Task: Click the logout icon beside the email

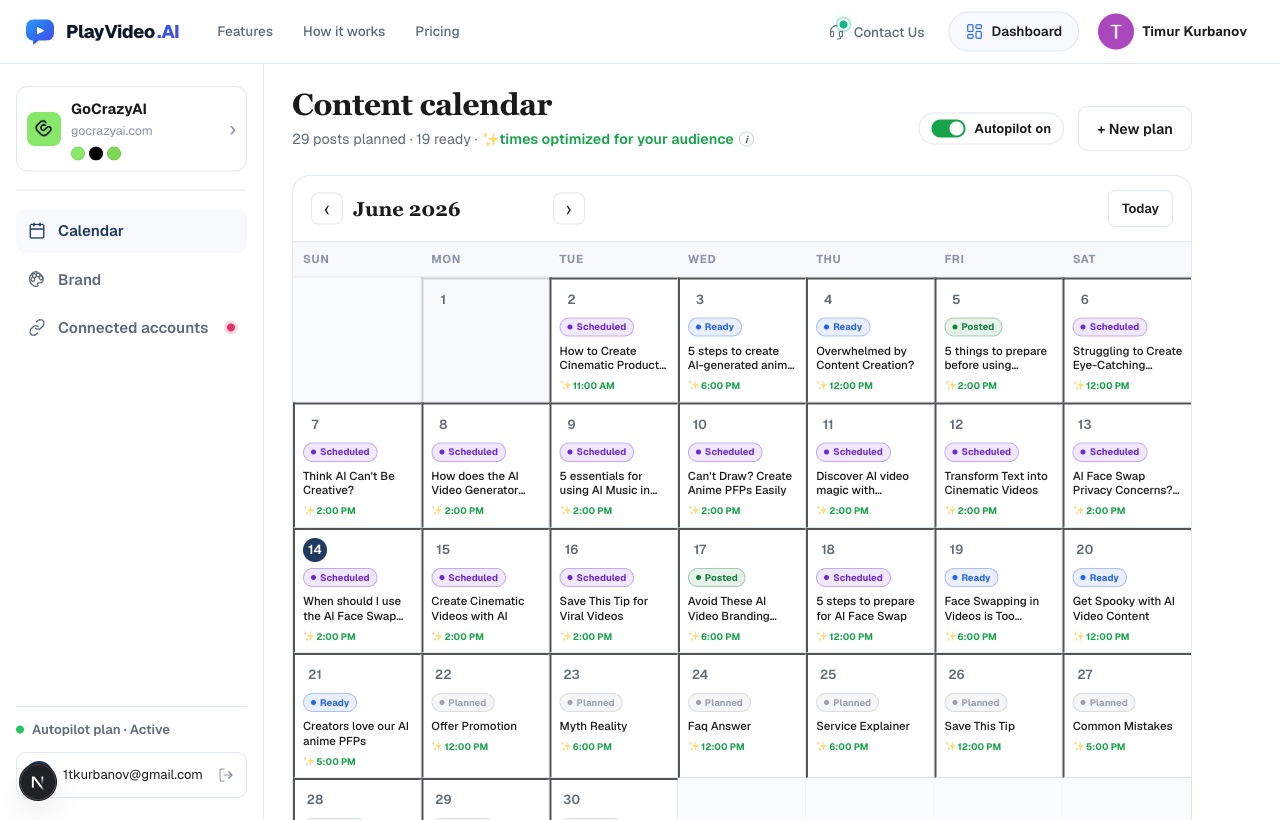Action: click(x=226, y=775)
